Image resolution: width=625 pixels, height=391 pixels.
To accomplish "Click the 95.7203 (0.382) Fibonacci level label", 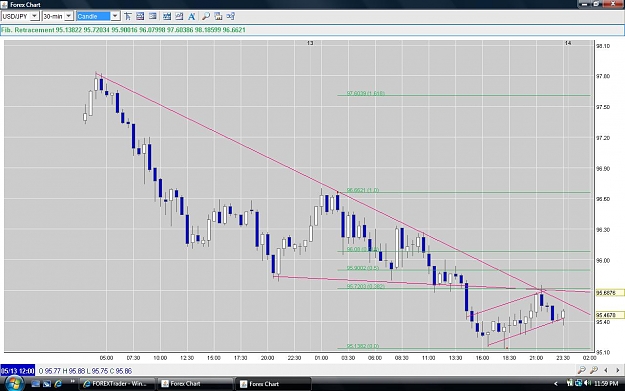I will [x=366, y=286].
